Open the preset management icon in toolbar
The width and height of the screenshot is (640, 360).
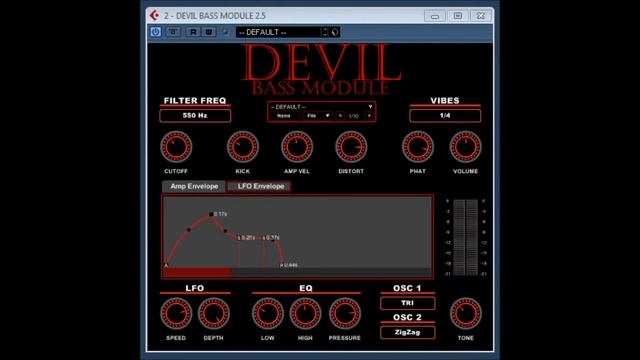(335, 32)
